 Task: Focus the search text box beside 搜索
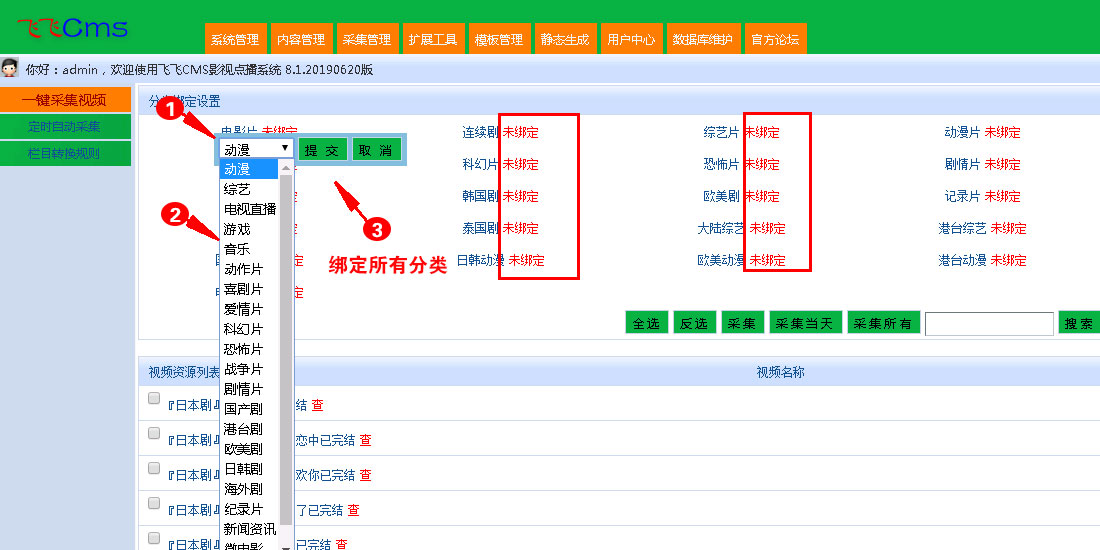988,323
